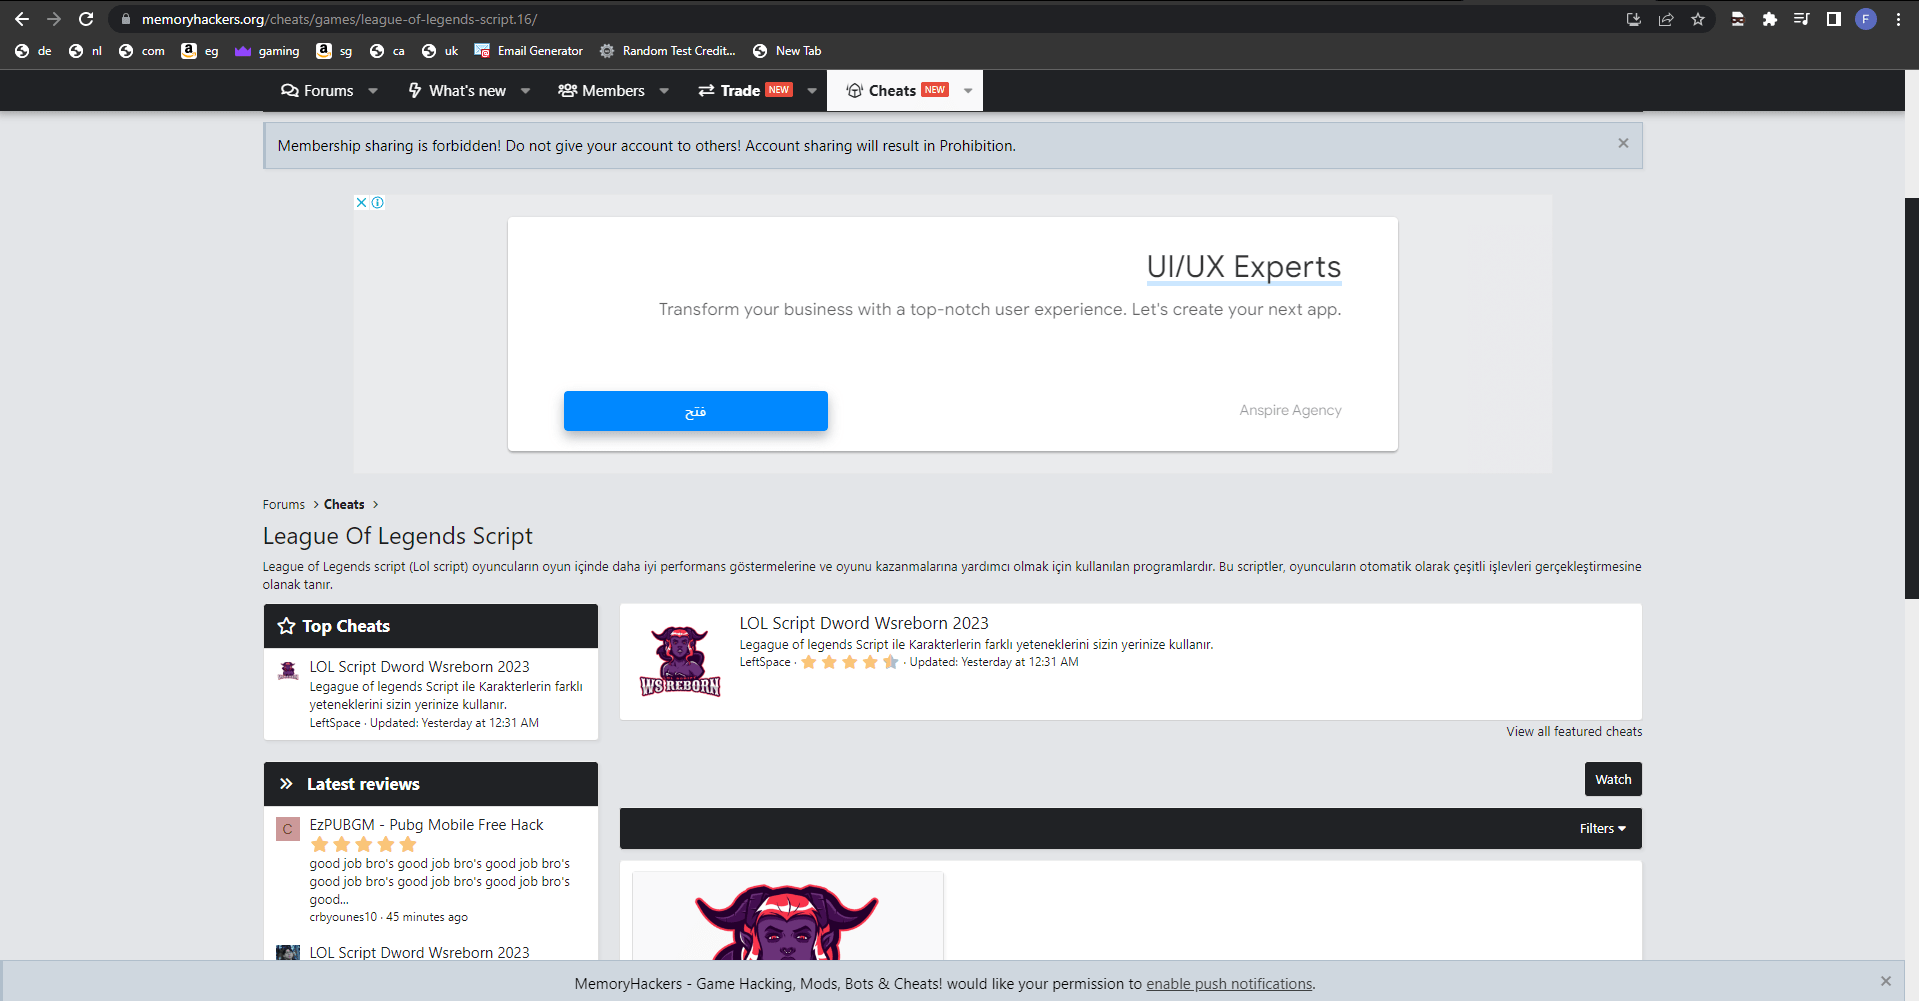
Task: Click reviewer avatar C
Action: 288,829
